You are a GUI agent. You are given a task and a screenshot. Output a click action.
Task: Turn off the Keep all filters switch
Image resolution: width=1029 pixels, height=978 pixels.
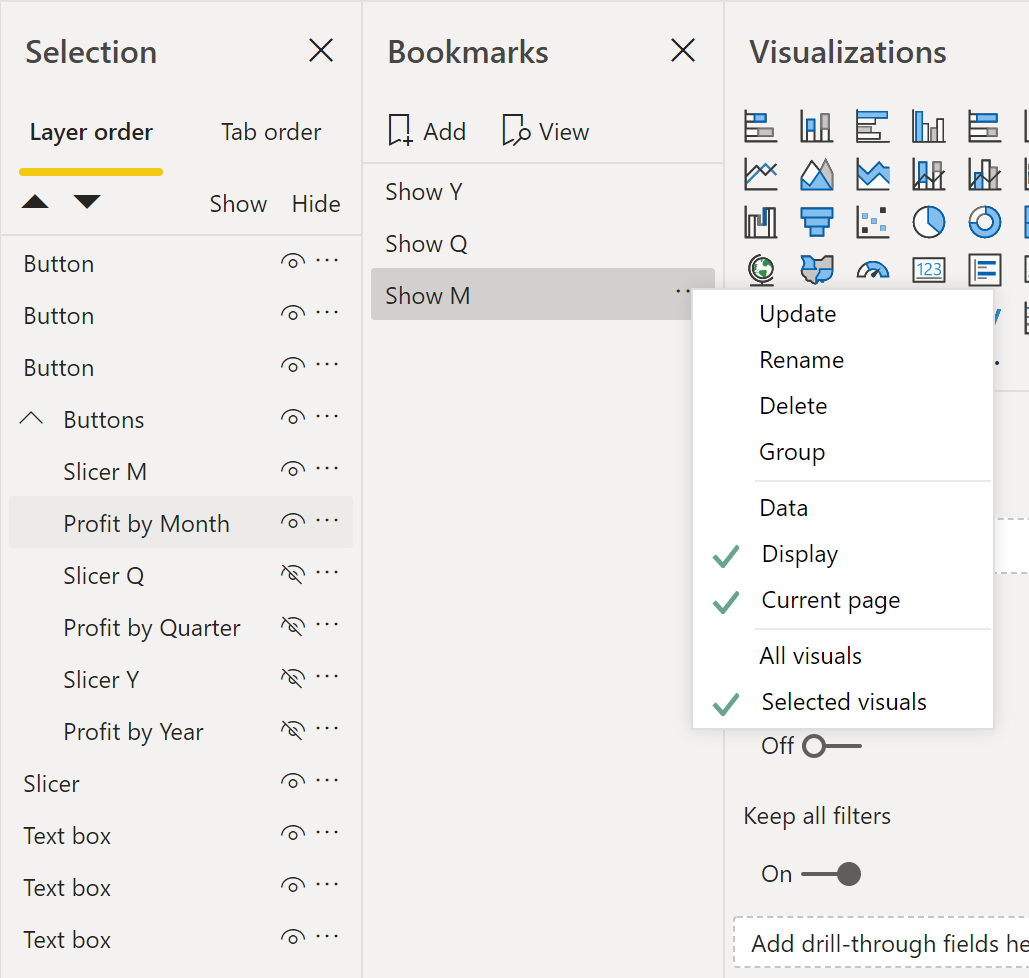click(831, 874)
